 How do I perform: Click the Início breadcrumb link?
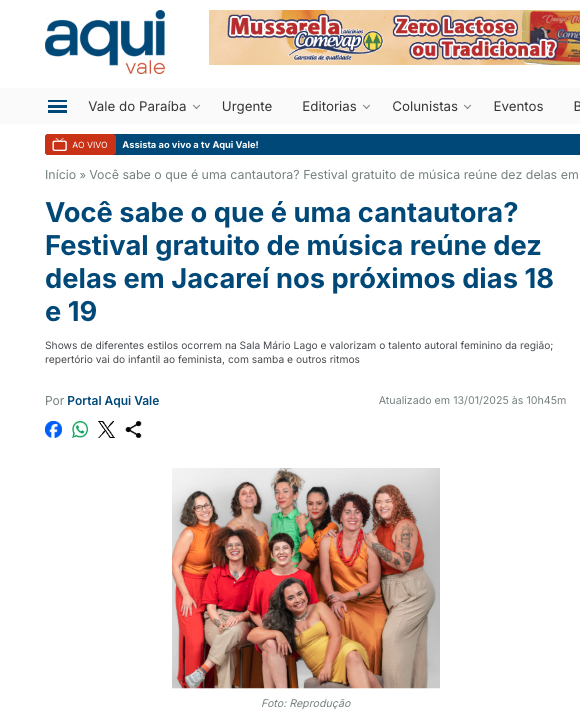[60, 175]
